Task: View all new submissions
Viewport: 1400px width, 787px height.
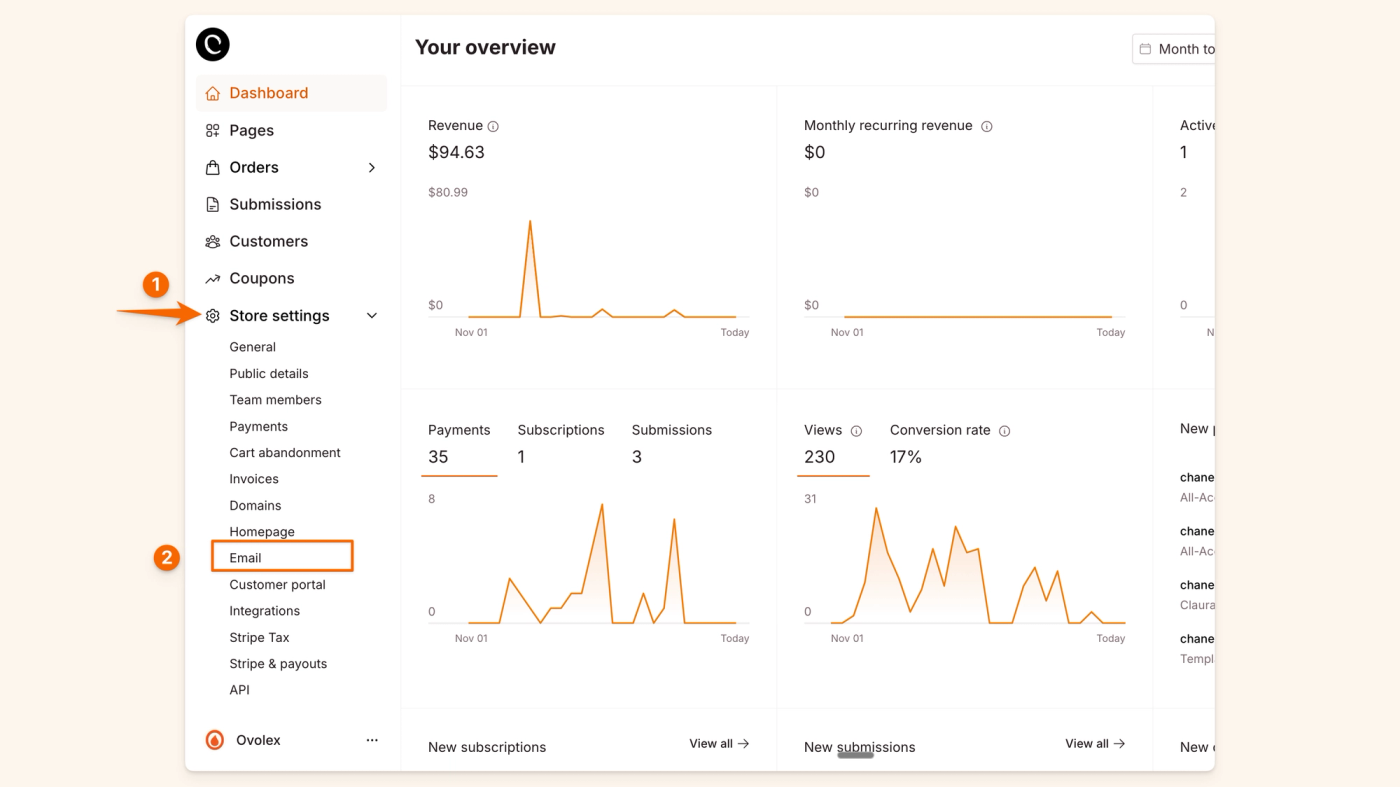Action: [x=1095, y=744]
